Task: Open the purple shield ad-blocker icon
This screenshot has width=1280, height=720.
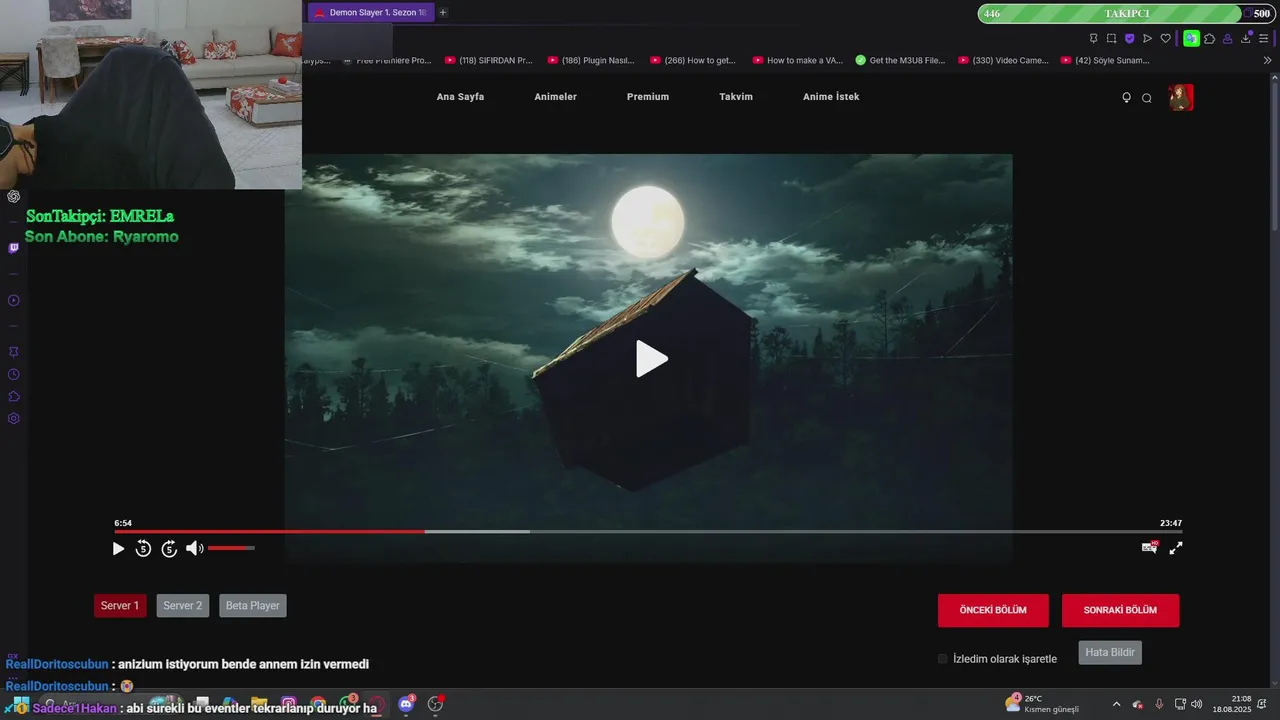Action: [1130, 38]
